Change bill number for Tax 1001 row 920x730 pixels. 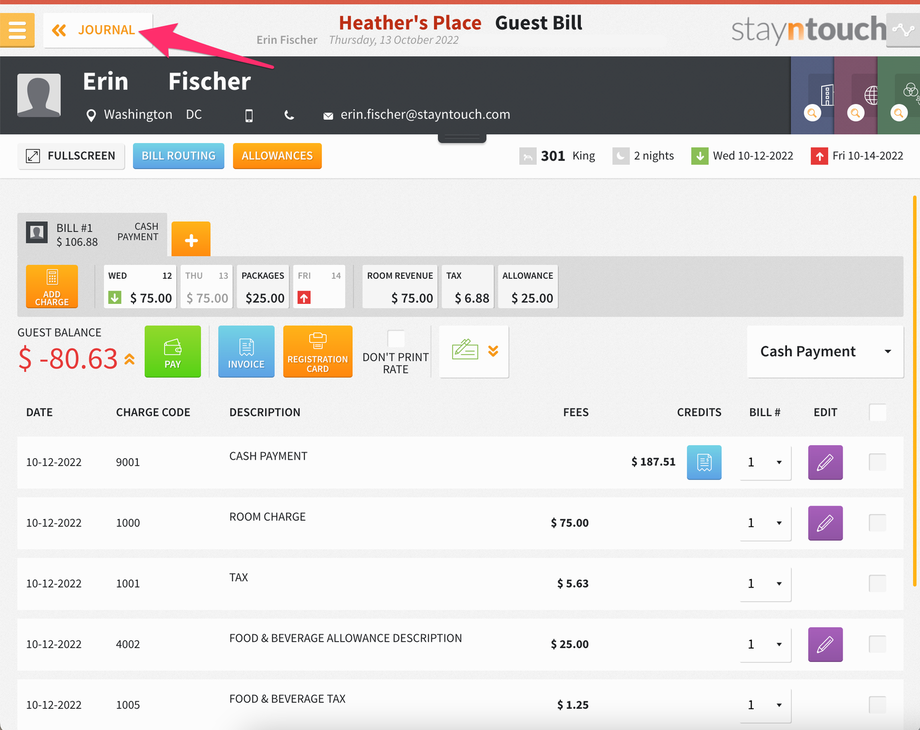765,584
